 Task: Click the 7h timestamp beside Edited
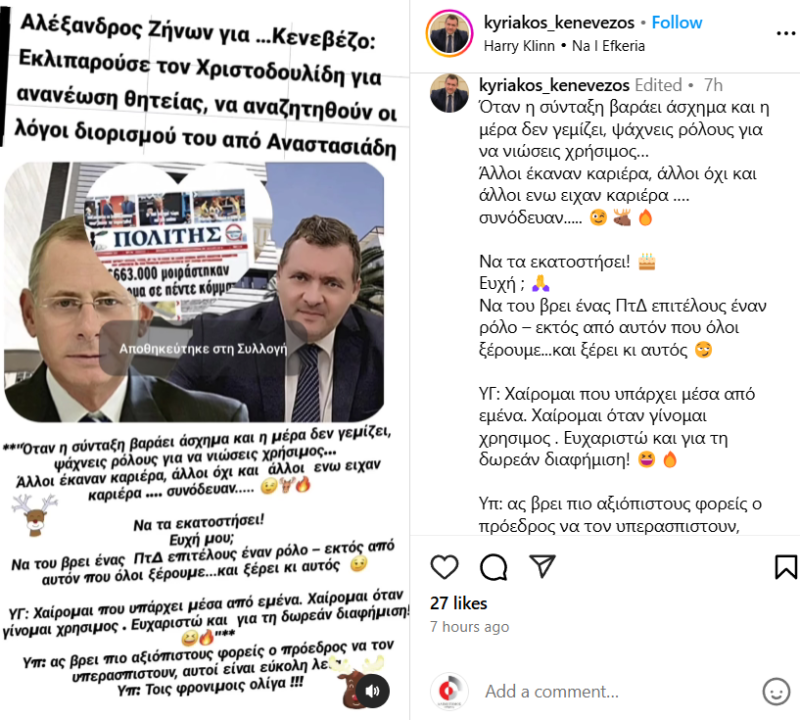[x=713, y=85]
